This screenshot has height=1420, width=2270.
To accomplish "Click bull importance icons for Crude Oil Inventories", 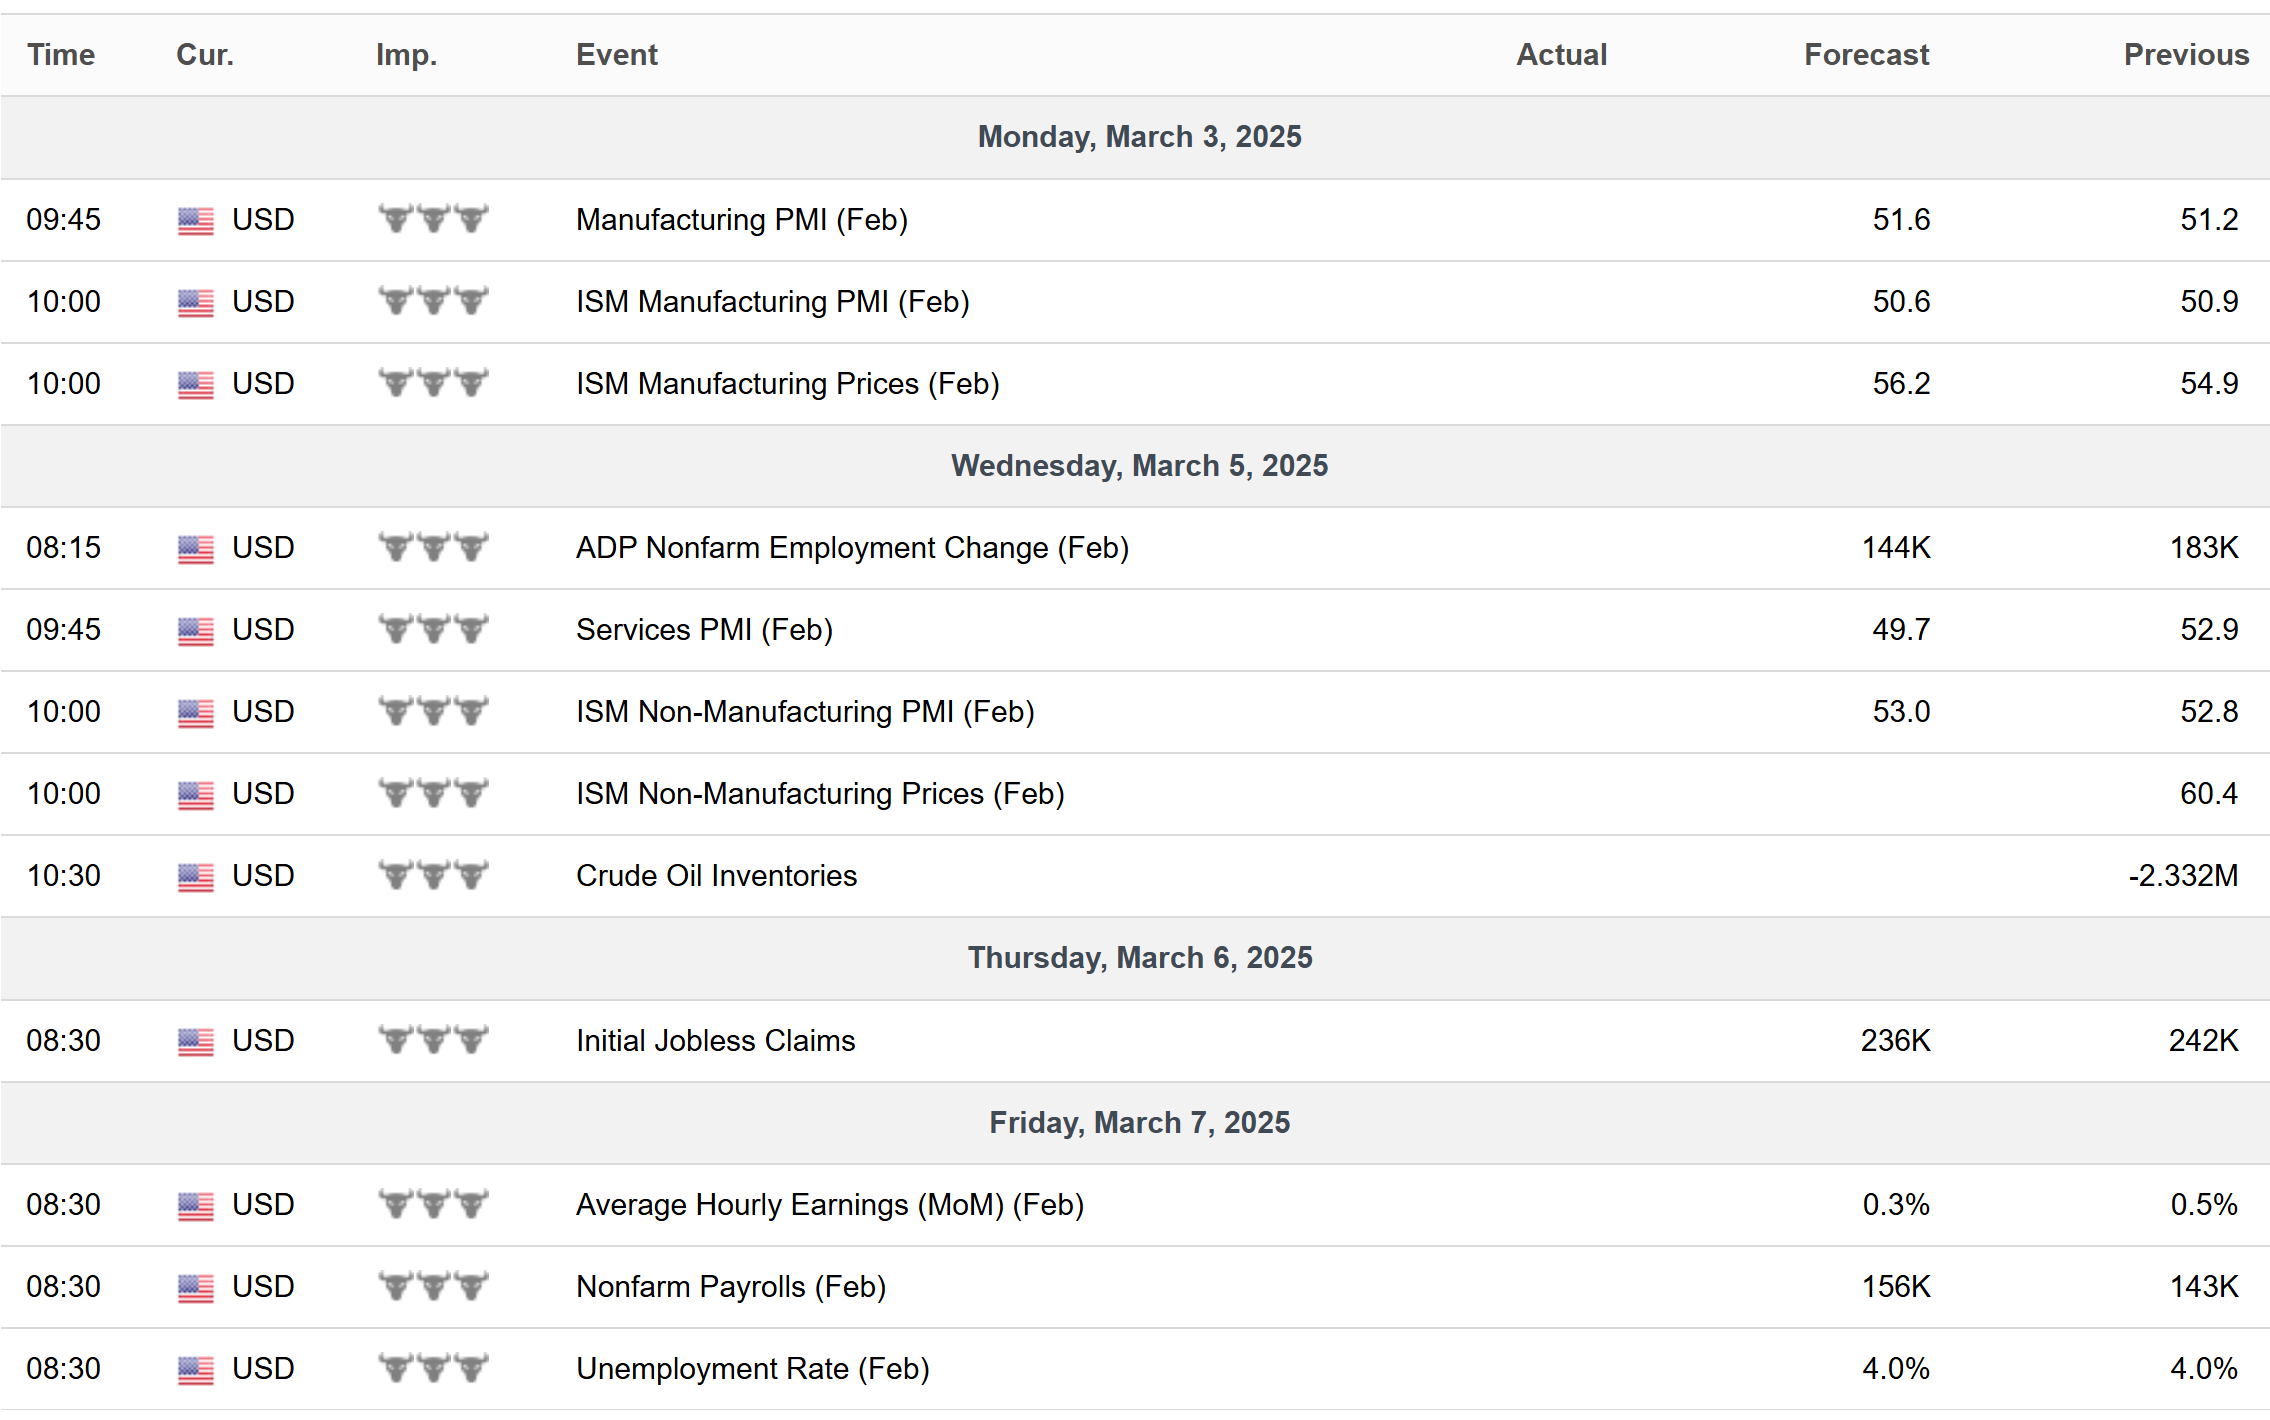I will pyautogui.click(x=433, y=874).
